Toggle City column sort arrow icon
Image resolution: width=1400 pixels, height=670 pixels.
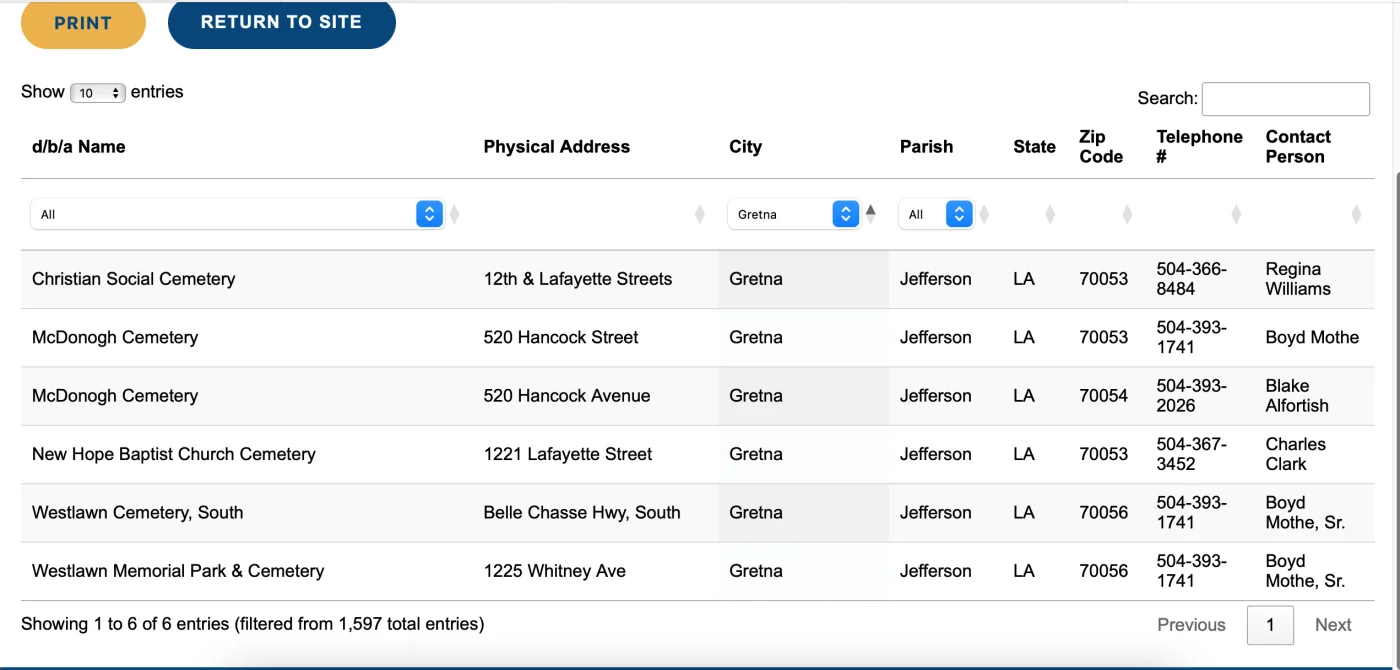[x=870, y=213]
